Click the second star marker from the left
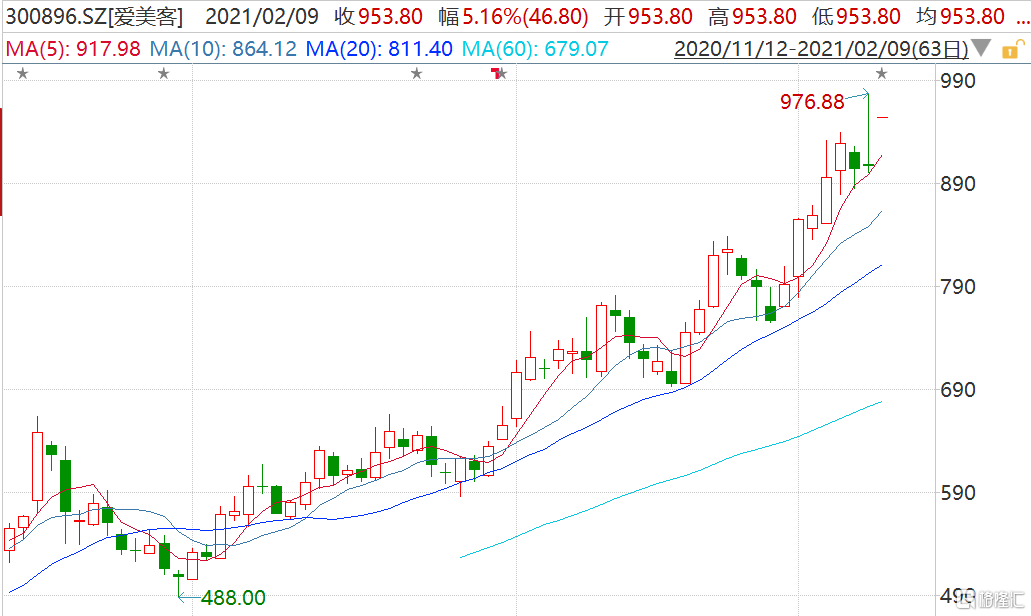Image resolution: width=1031 pixels, height=616 pixels. (x=164, y=74)
